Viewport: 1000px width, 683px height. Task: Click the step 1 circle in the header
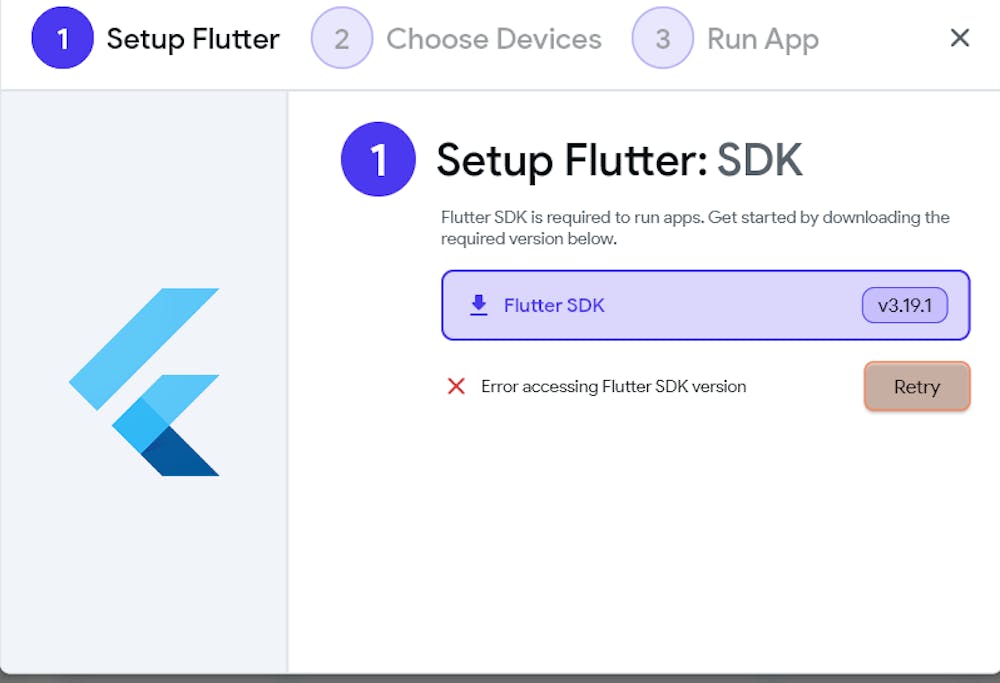coord(63,39)
